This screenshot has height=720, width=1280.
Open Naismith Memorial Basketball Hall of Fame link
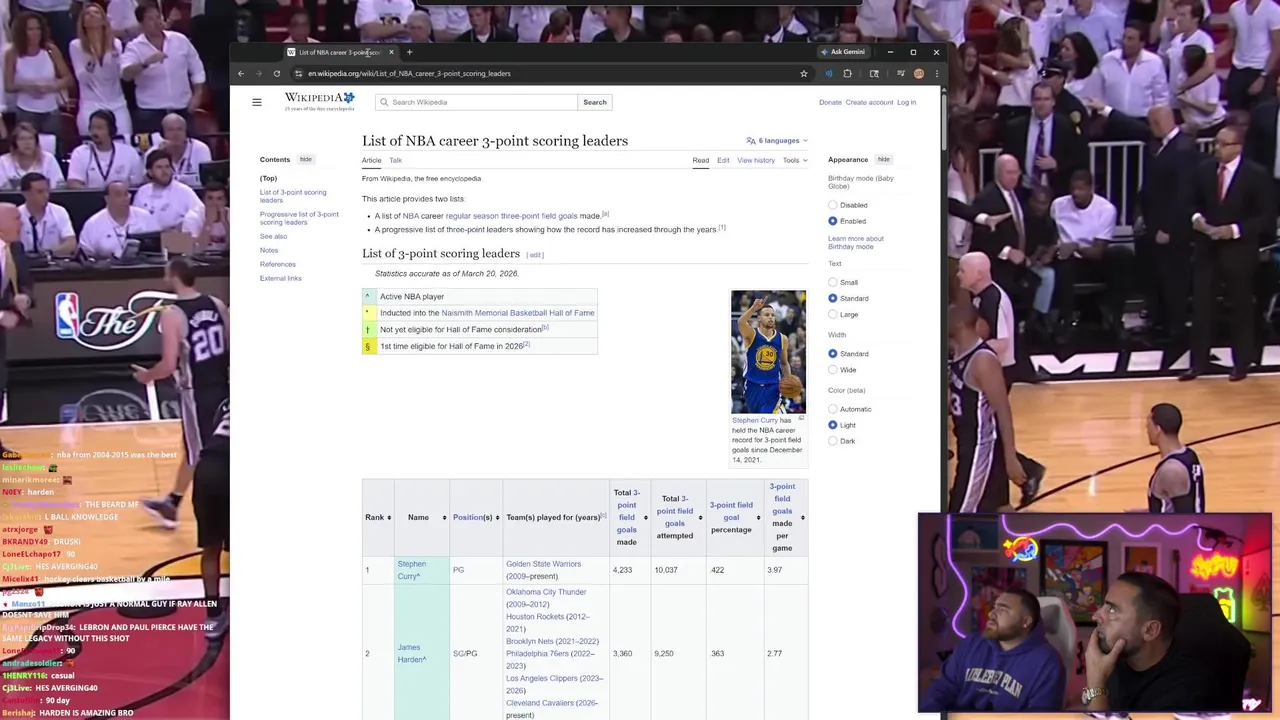[x=518, y=313]
